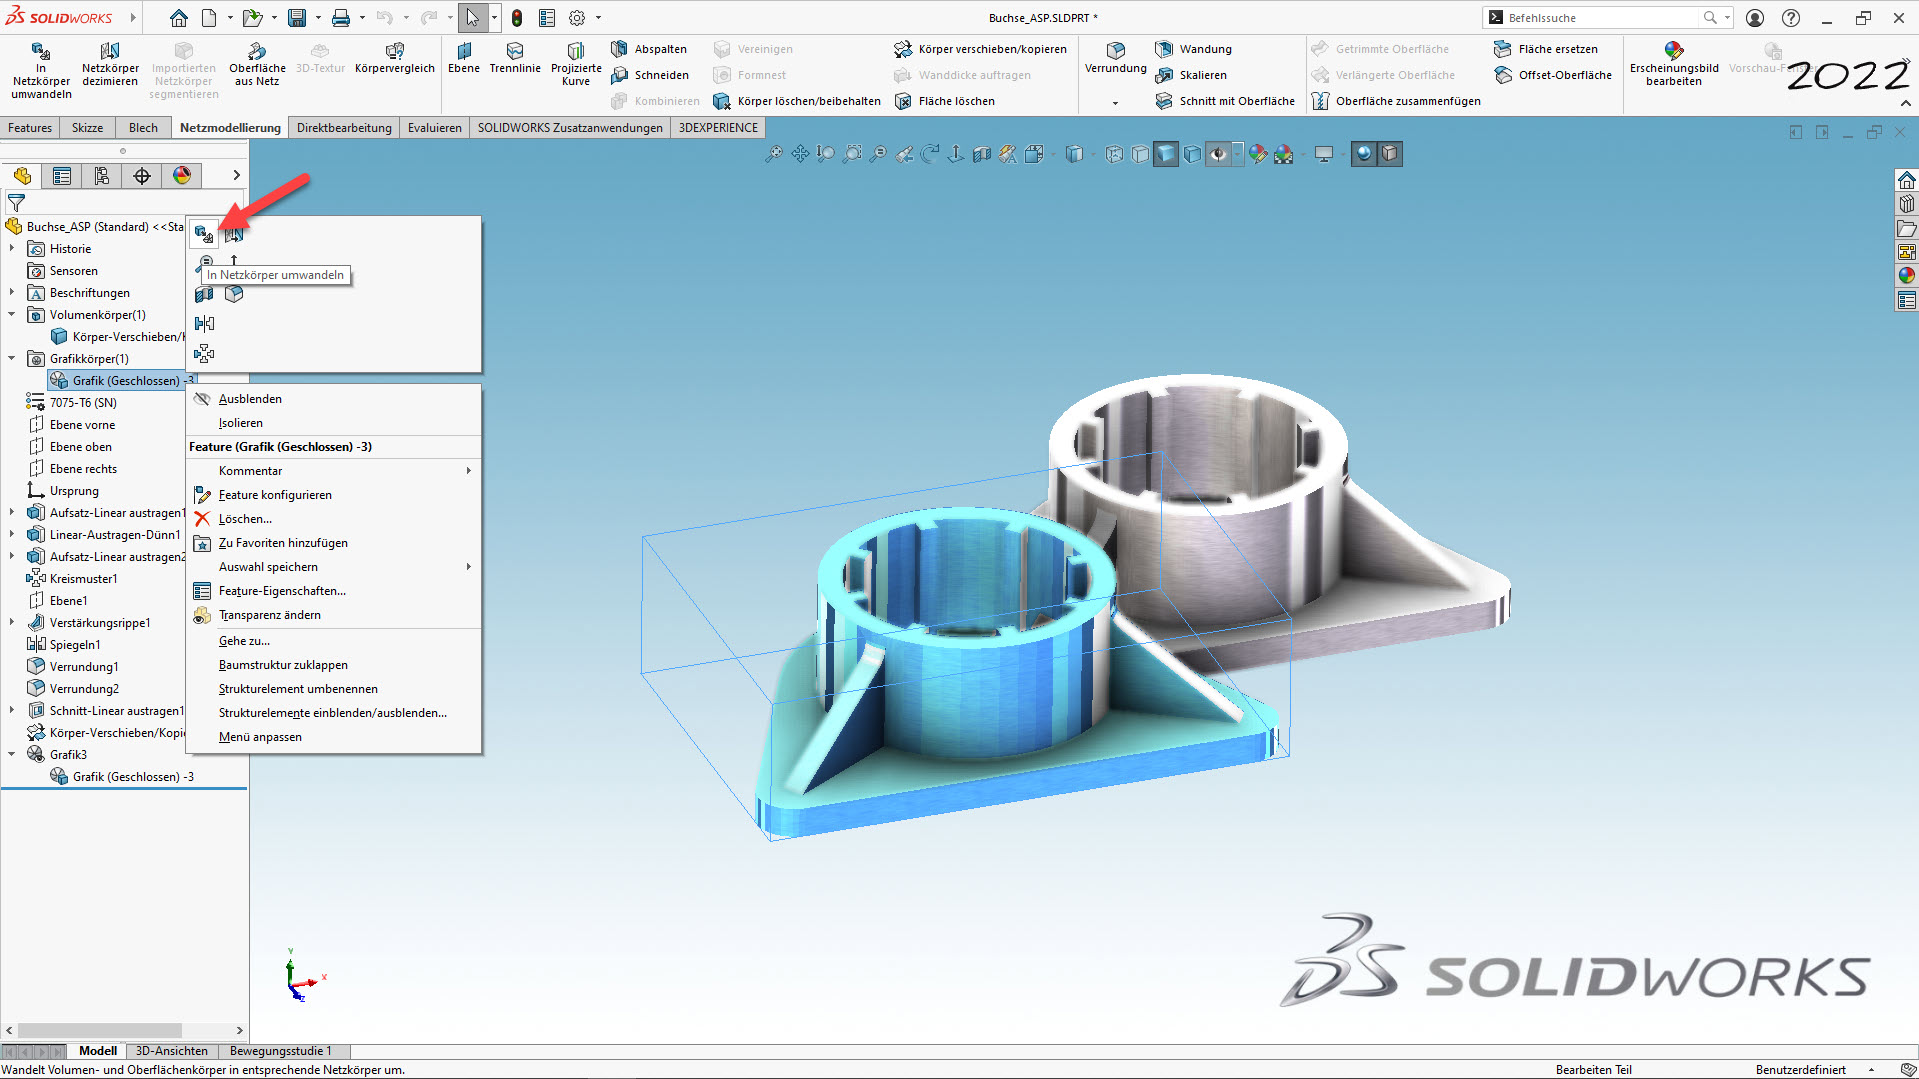Open Bewegungsstudie 1 tab

coord(280,1051)
